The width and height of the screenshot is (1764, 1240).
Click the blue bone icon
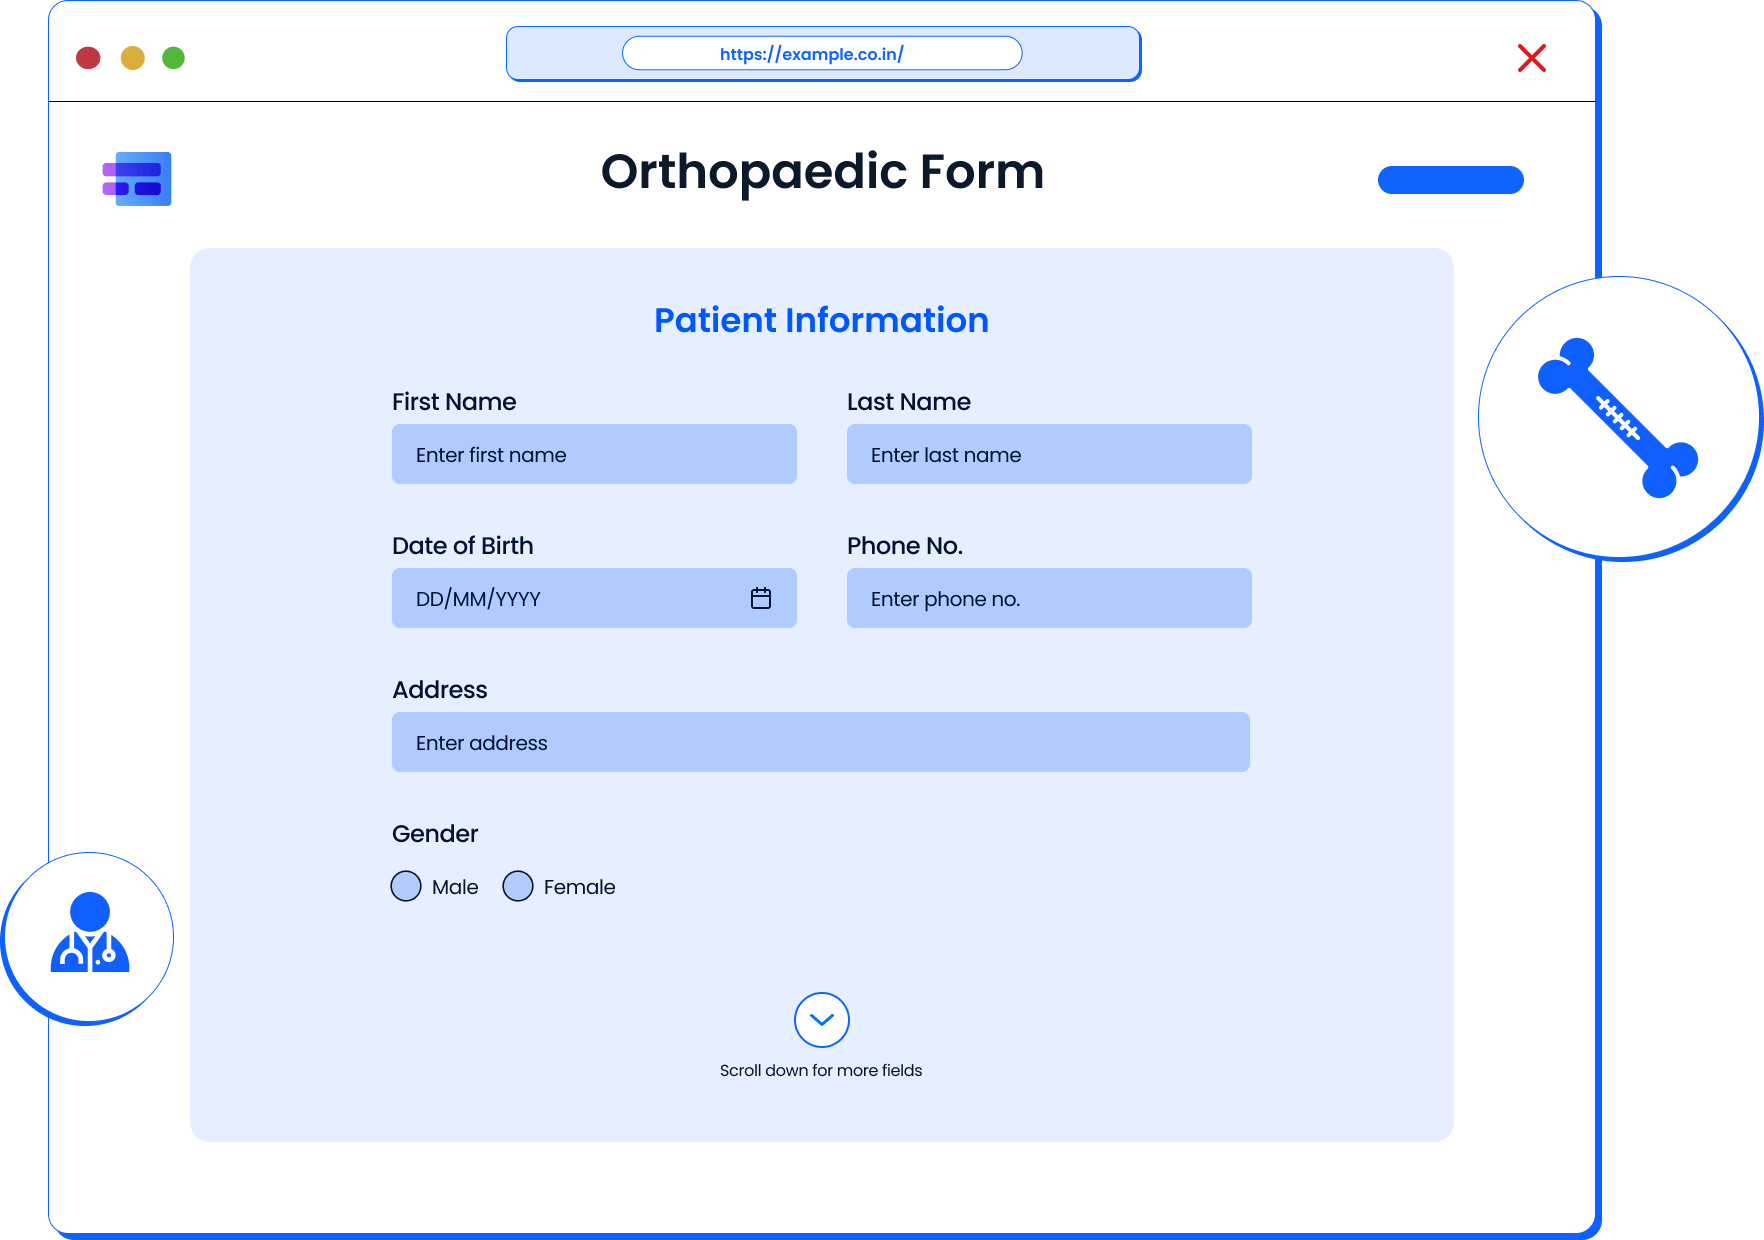pyautogui.click(x=1615, y=418)
